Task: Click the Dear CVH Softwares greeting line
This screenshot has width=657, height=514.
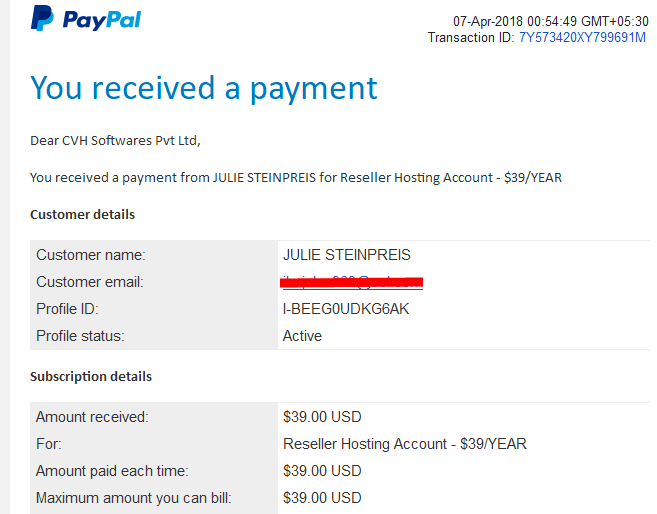Action: pyautogui.click(x=115, y=141)
